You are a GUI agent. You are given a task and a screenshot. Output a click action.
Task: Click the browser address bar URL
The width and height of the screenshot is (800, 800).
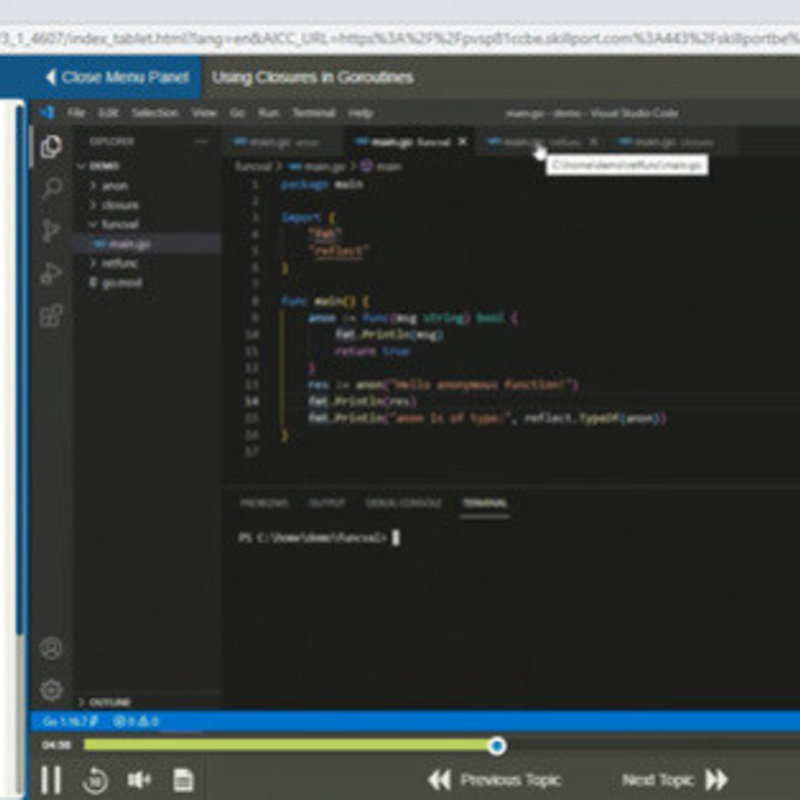[400, 39]
